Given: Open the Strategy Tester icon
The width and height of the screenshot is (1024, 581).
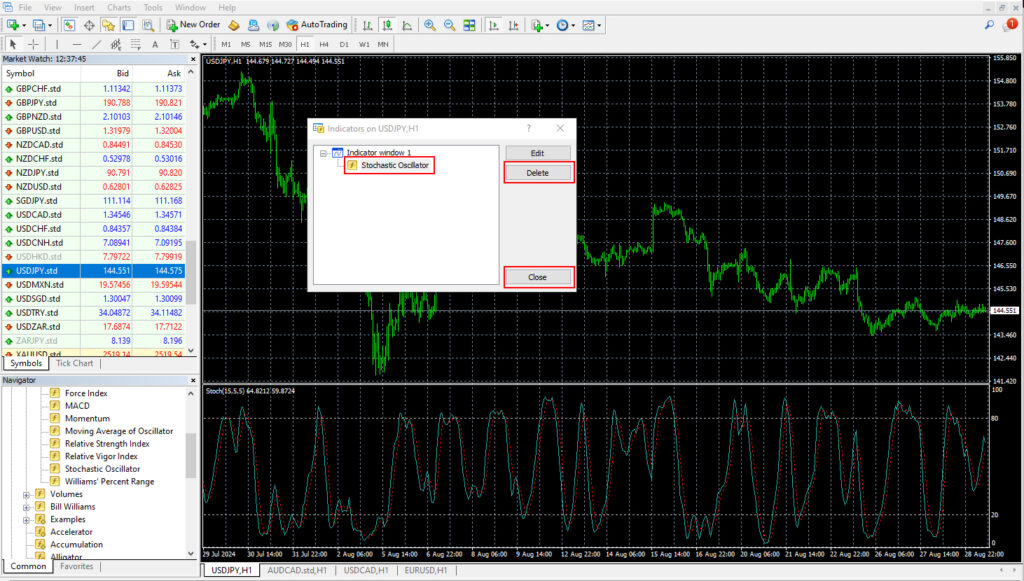Looking at the screenshot, I should tap(148, 25).
